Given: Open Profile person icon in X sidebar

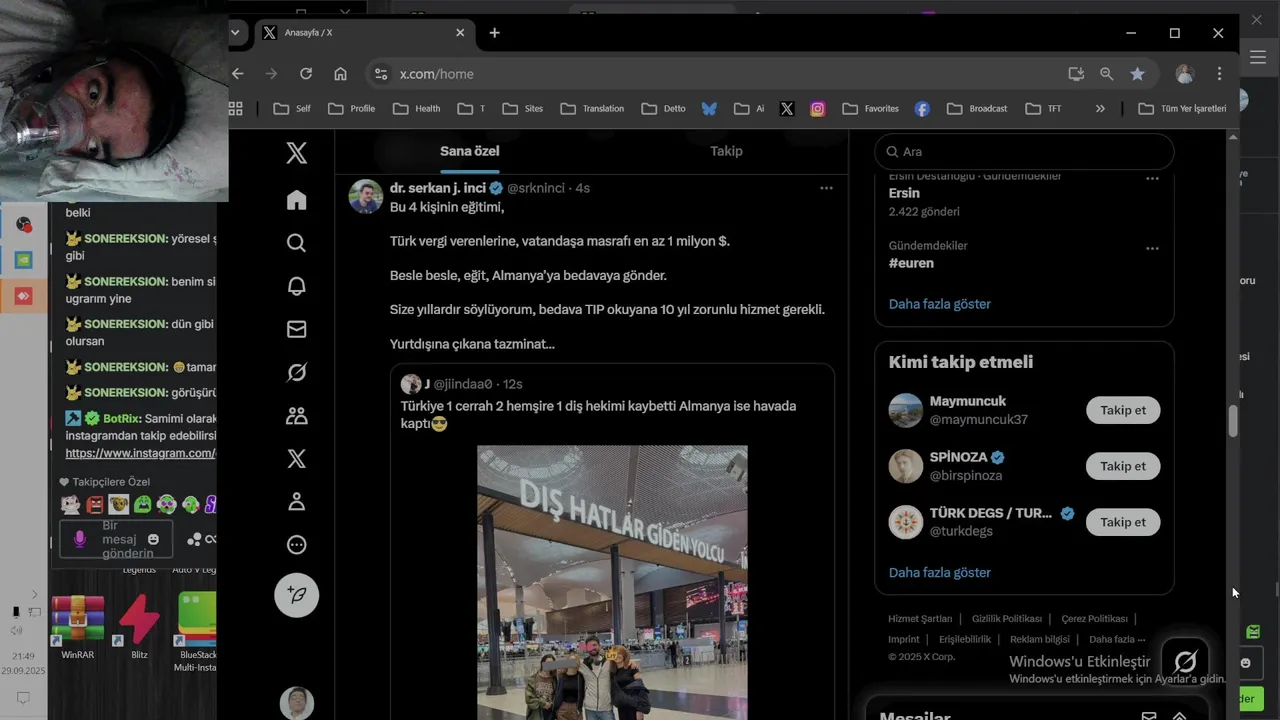Looking at the screenshot, I should pos(296,502).
